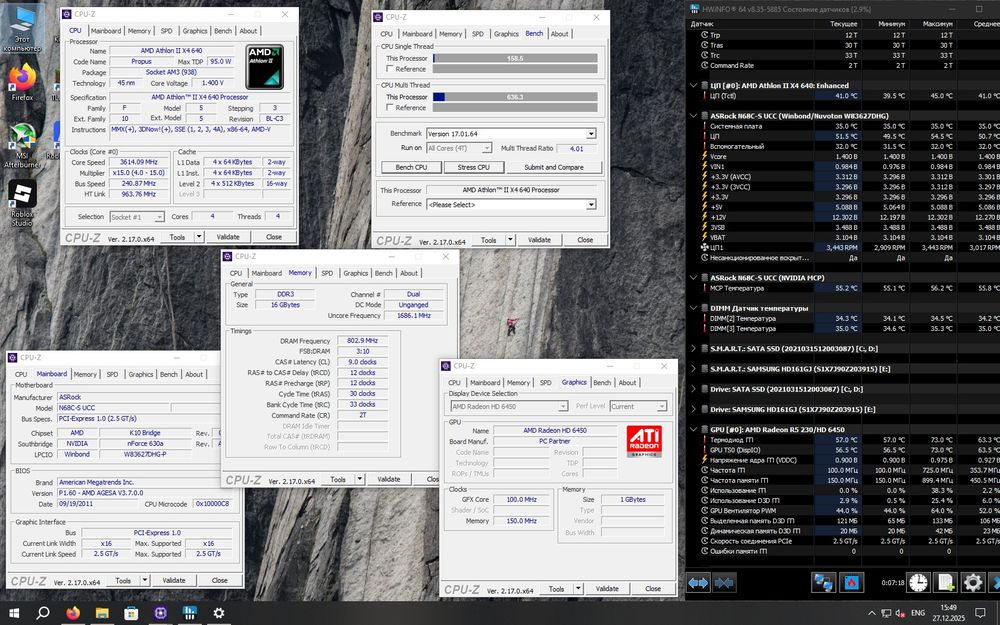The image size is (1000, 625).
Task: Open Microsoft Store from the taskbar
Action: coord(131,613)
